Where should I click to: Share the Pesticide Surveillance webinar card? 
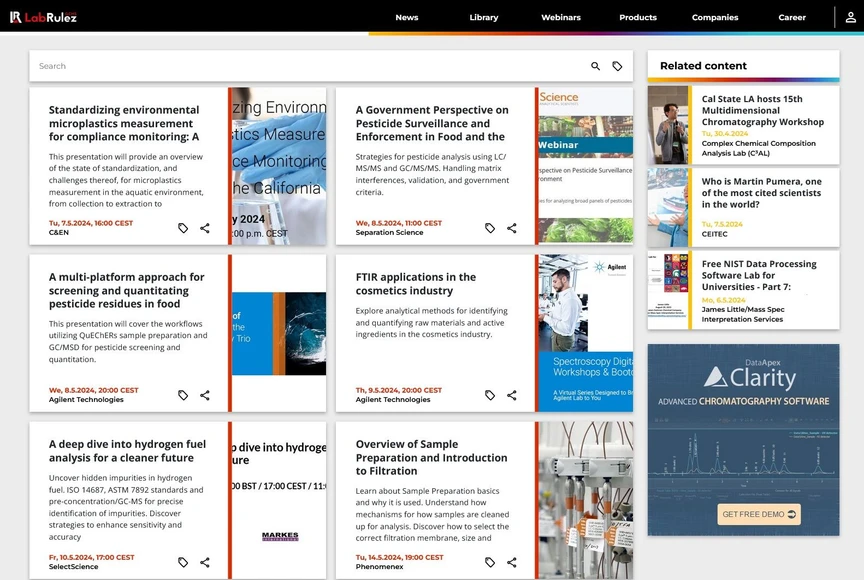click(512, 228)
